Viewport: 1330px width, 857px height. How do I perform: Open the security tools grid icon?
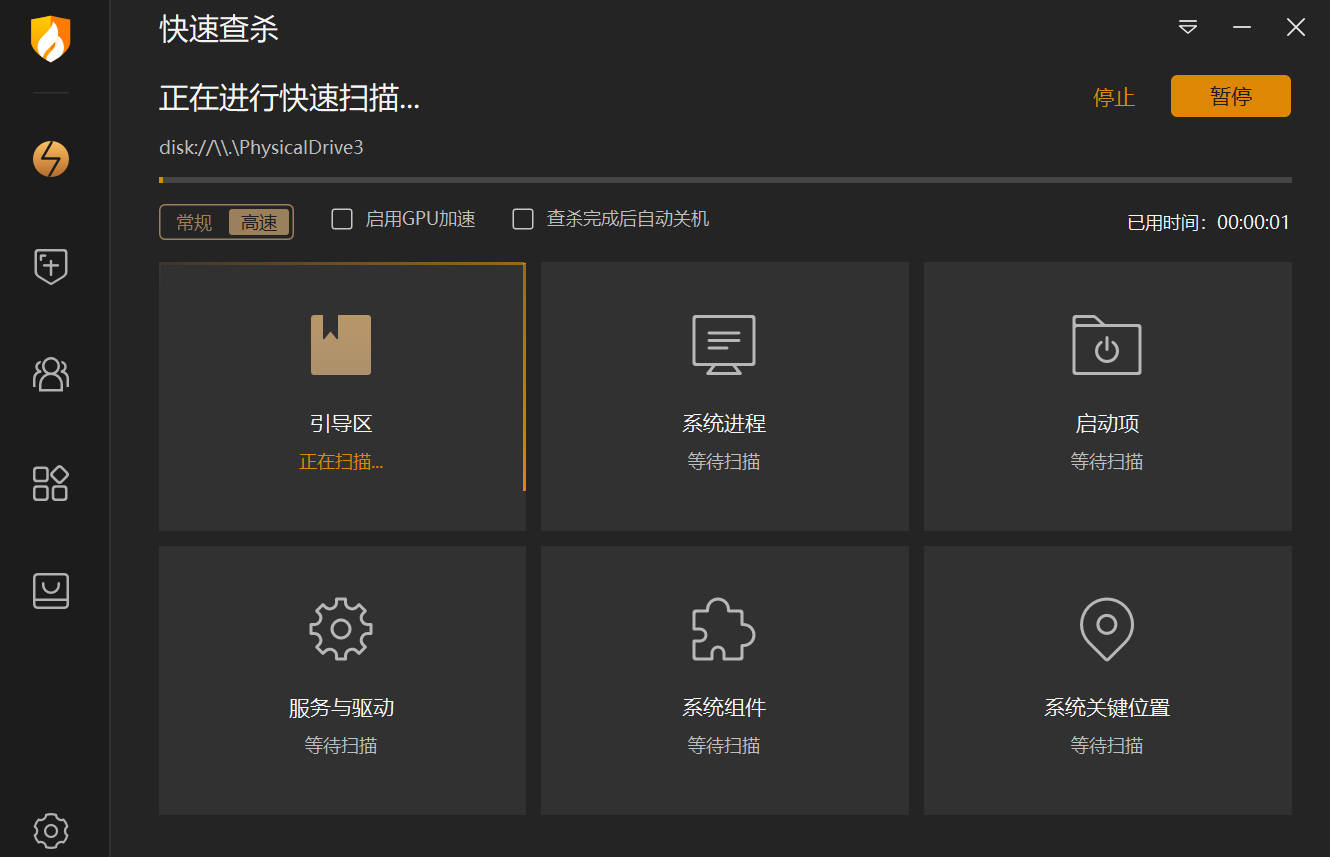[x=50, y=483]
